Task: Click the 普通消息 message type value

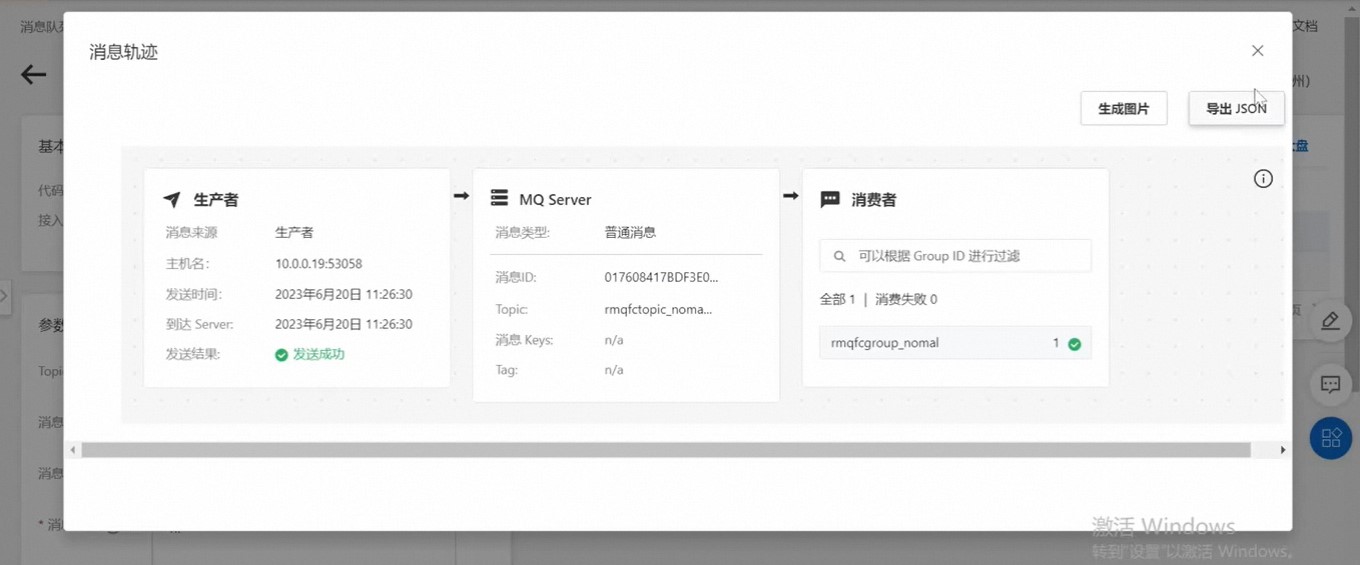Action: [630, 232]
